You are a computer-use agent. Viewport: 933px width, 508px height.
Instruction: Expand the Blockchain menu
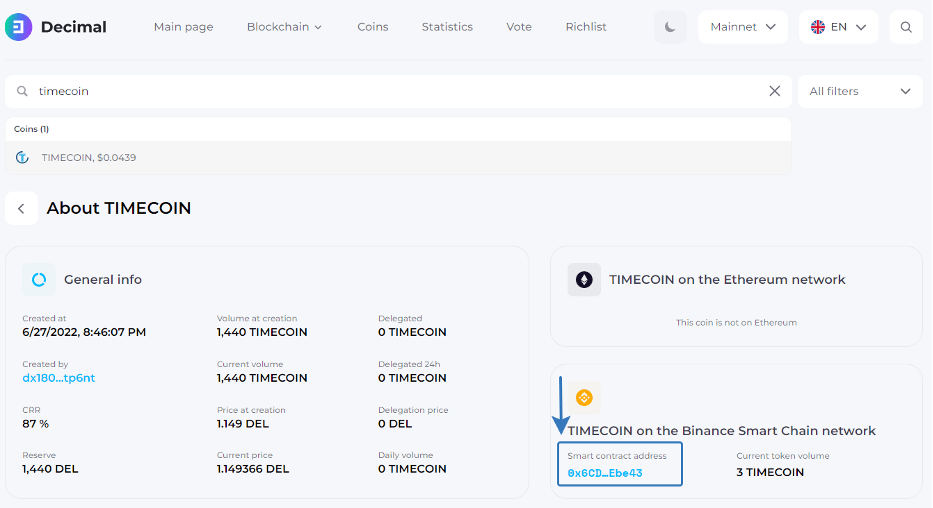[284, 27]
